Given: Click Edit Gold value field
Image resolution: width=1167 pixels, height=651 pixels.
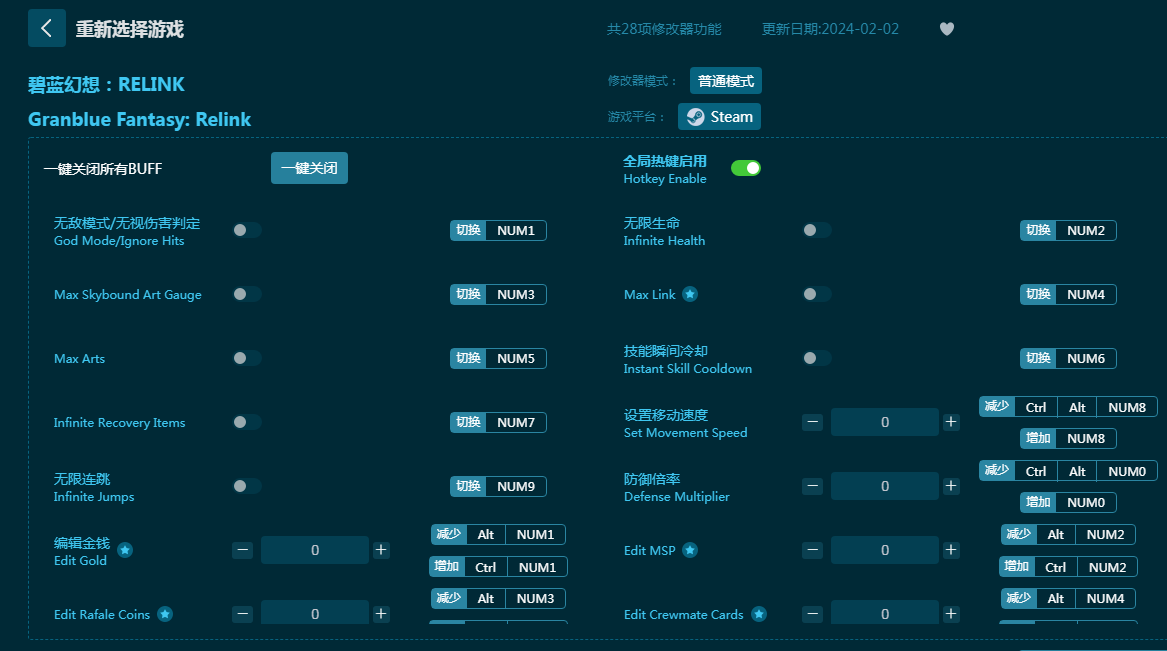Looking at the screenshot, I should (315, 550).
